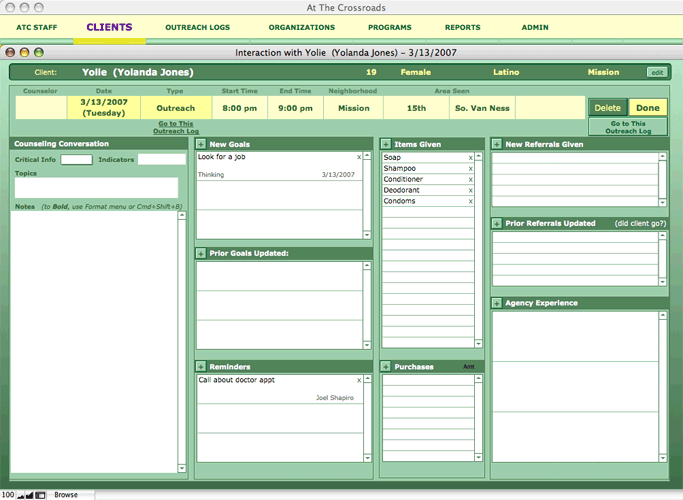Click the 3/13/2007 (Tuesday) date field
The width and height of the screenshot is (683, 500).
104,108
